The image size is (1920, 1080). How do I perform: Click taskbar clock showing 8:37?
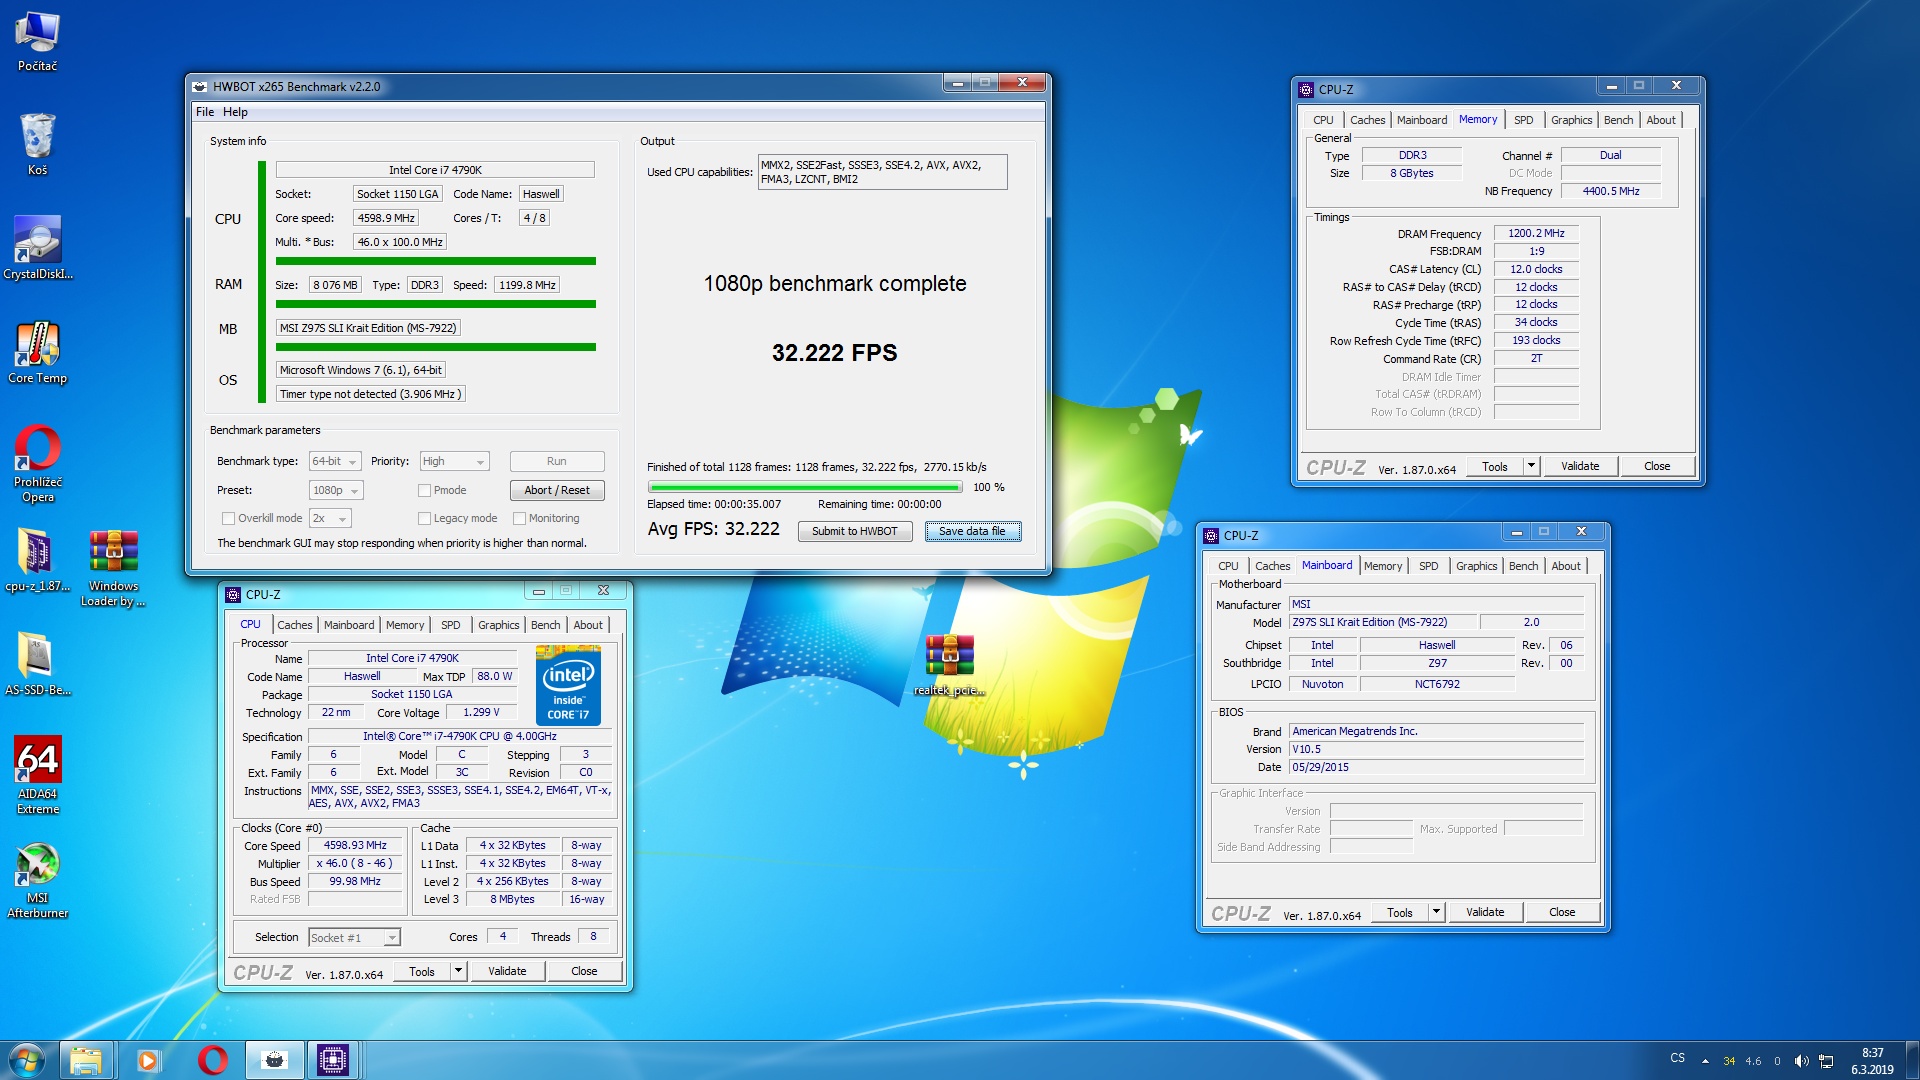pyautogui.click(x=1872, y=1061)
